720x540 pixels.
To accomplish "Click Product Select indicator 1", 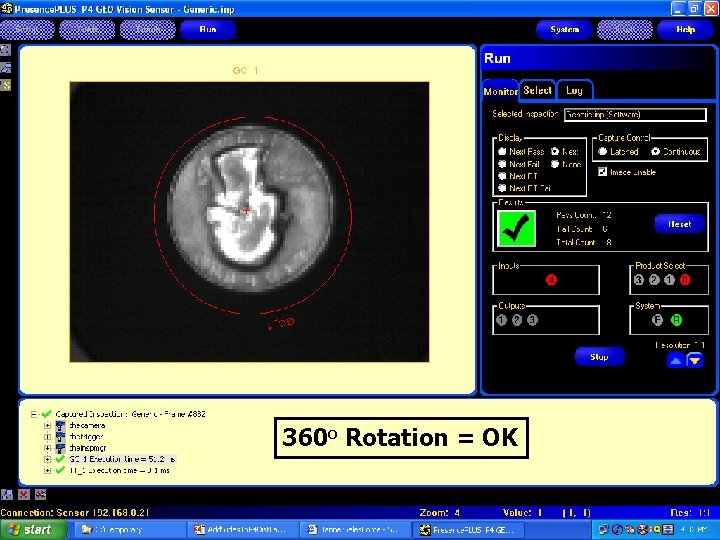I will coord(669,280).
